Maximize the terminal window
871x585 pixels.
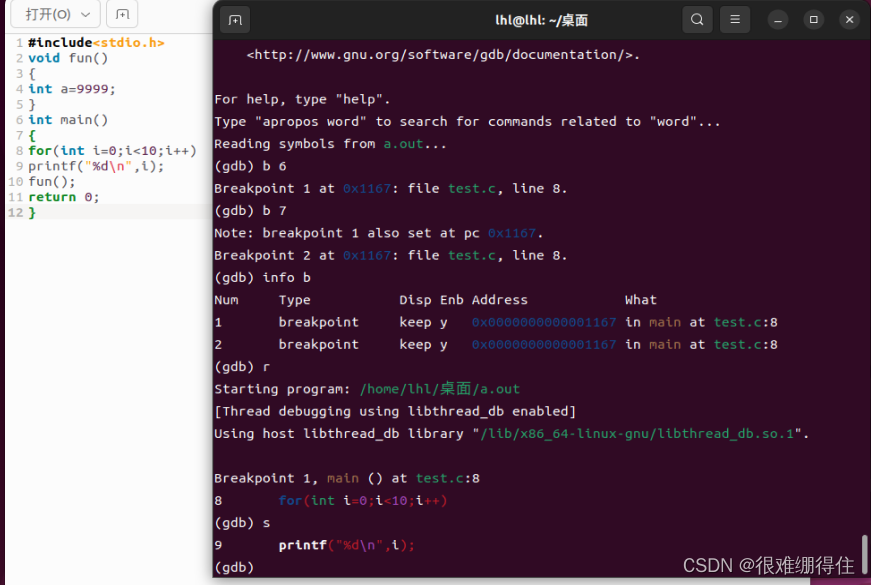click(x=813, y=20)
